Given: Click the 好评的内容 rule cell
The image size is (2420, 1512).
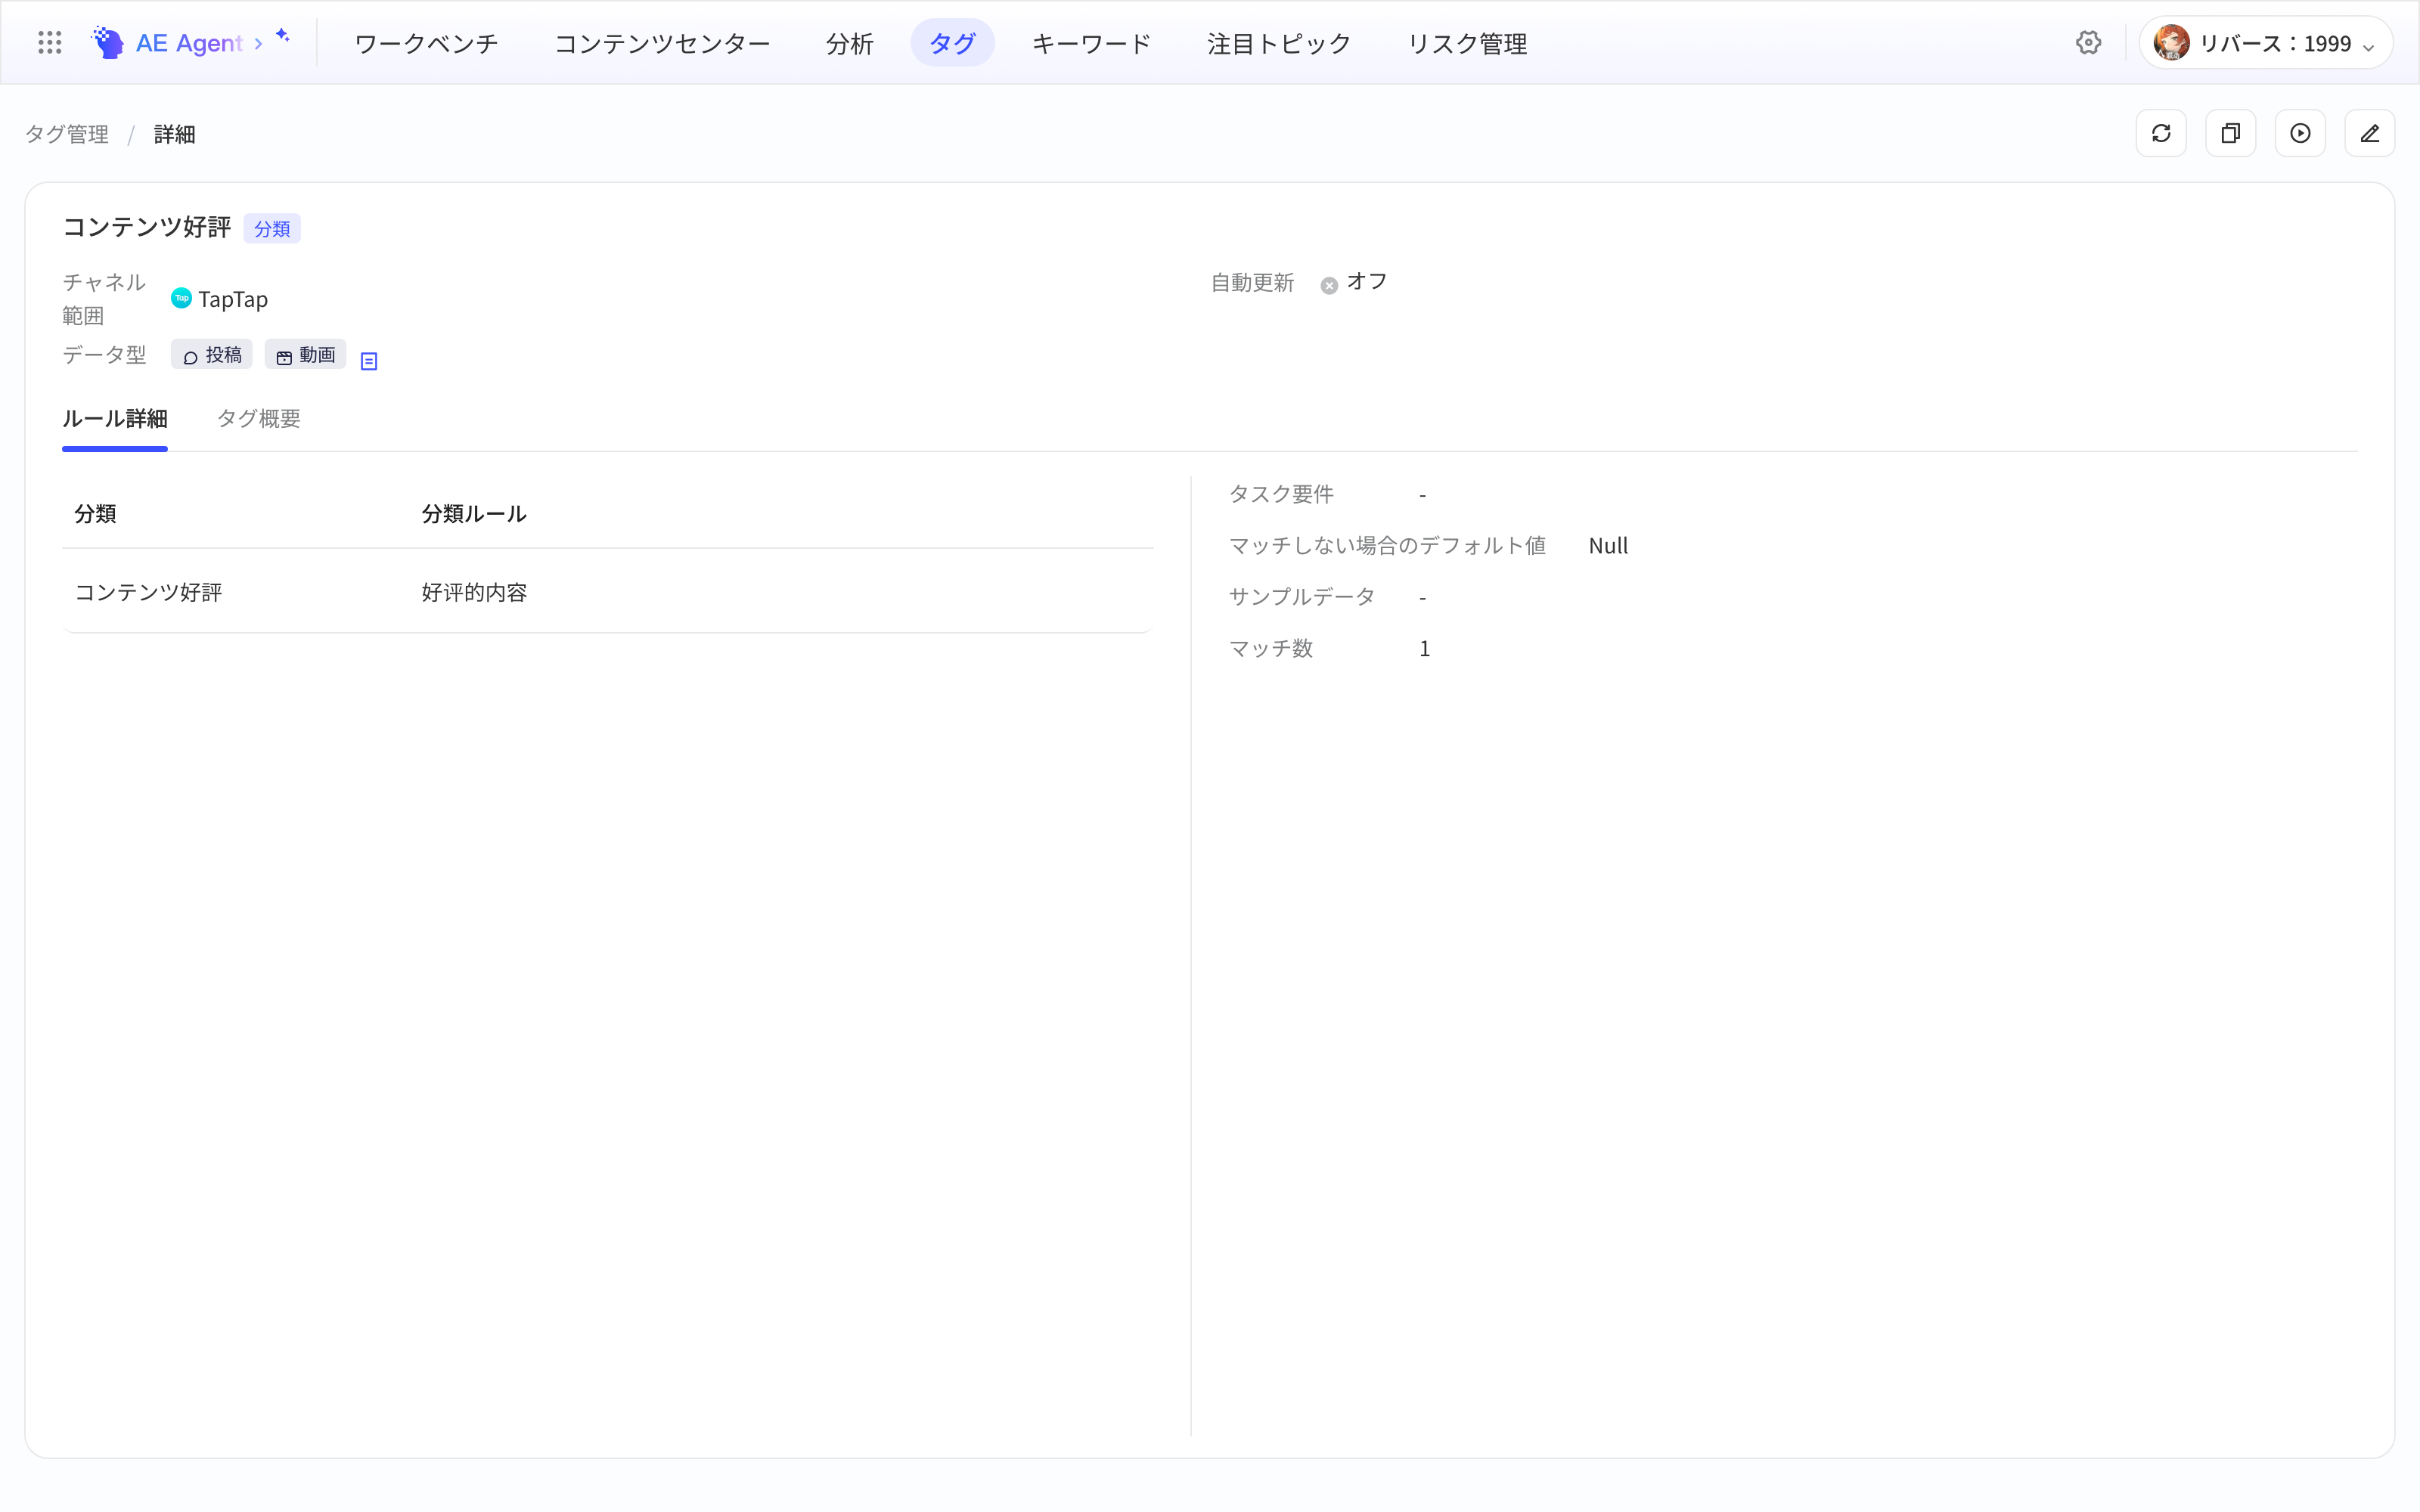Looking at the screenshot, I should coord(475,592).
